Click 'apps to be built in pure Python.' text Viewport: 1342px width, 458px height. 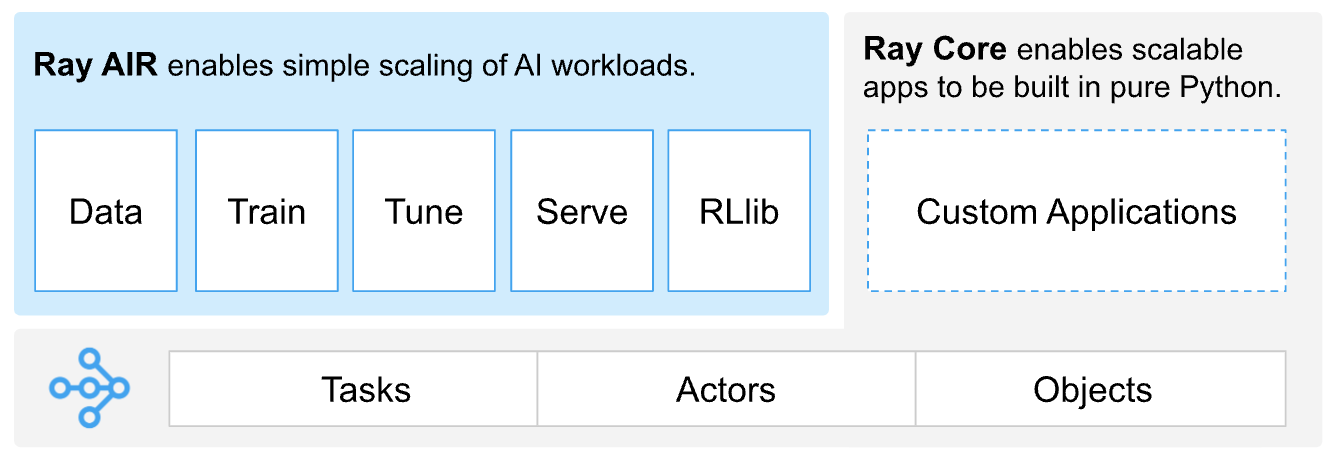1072,88
